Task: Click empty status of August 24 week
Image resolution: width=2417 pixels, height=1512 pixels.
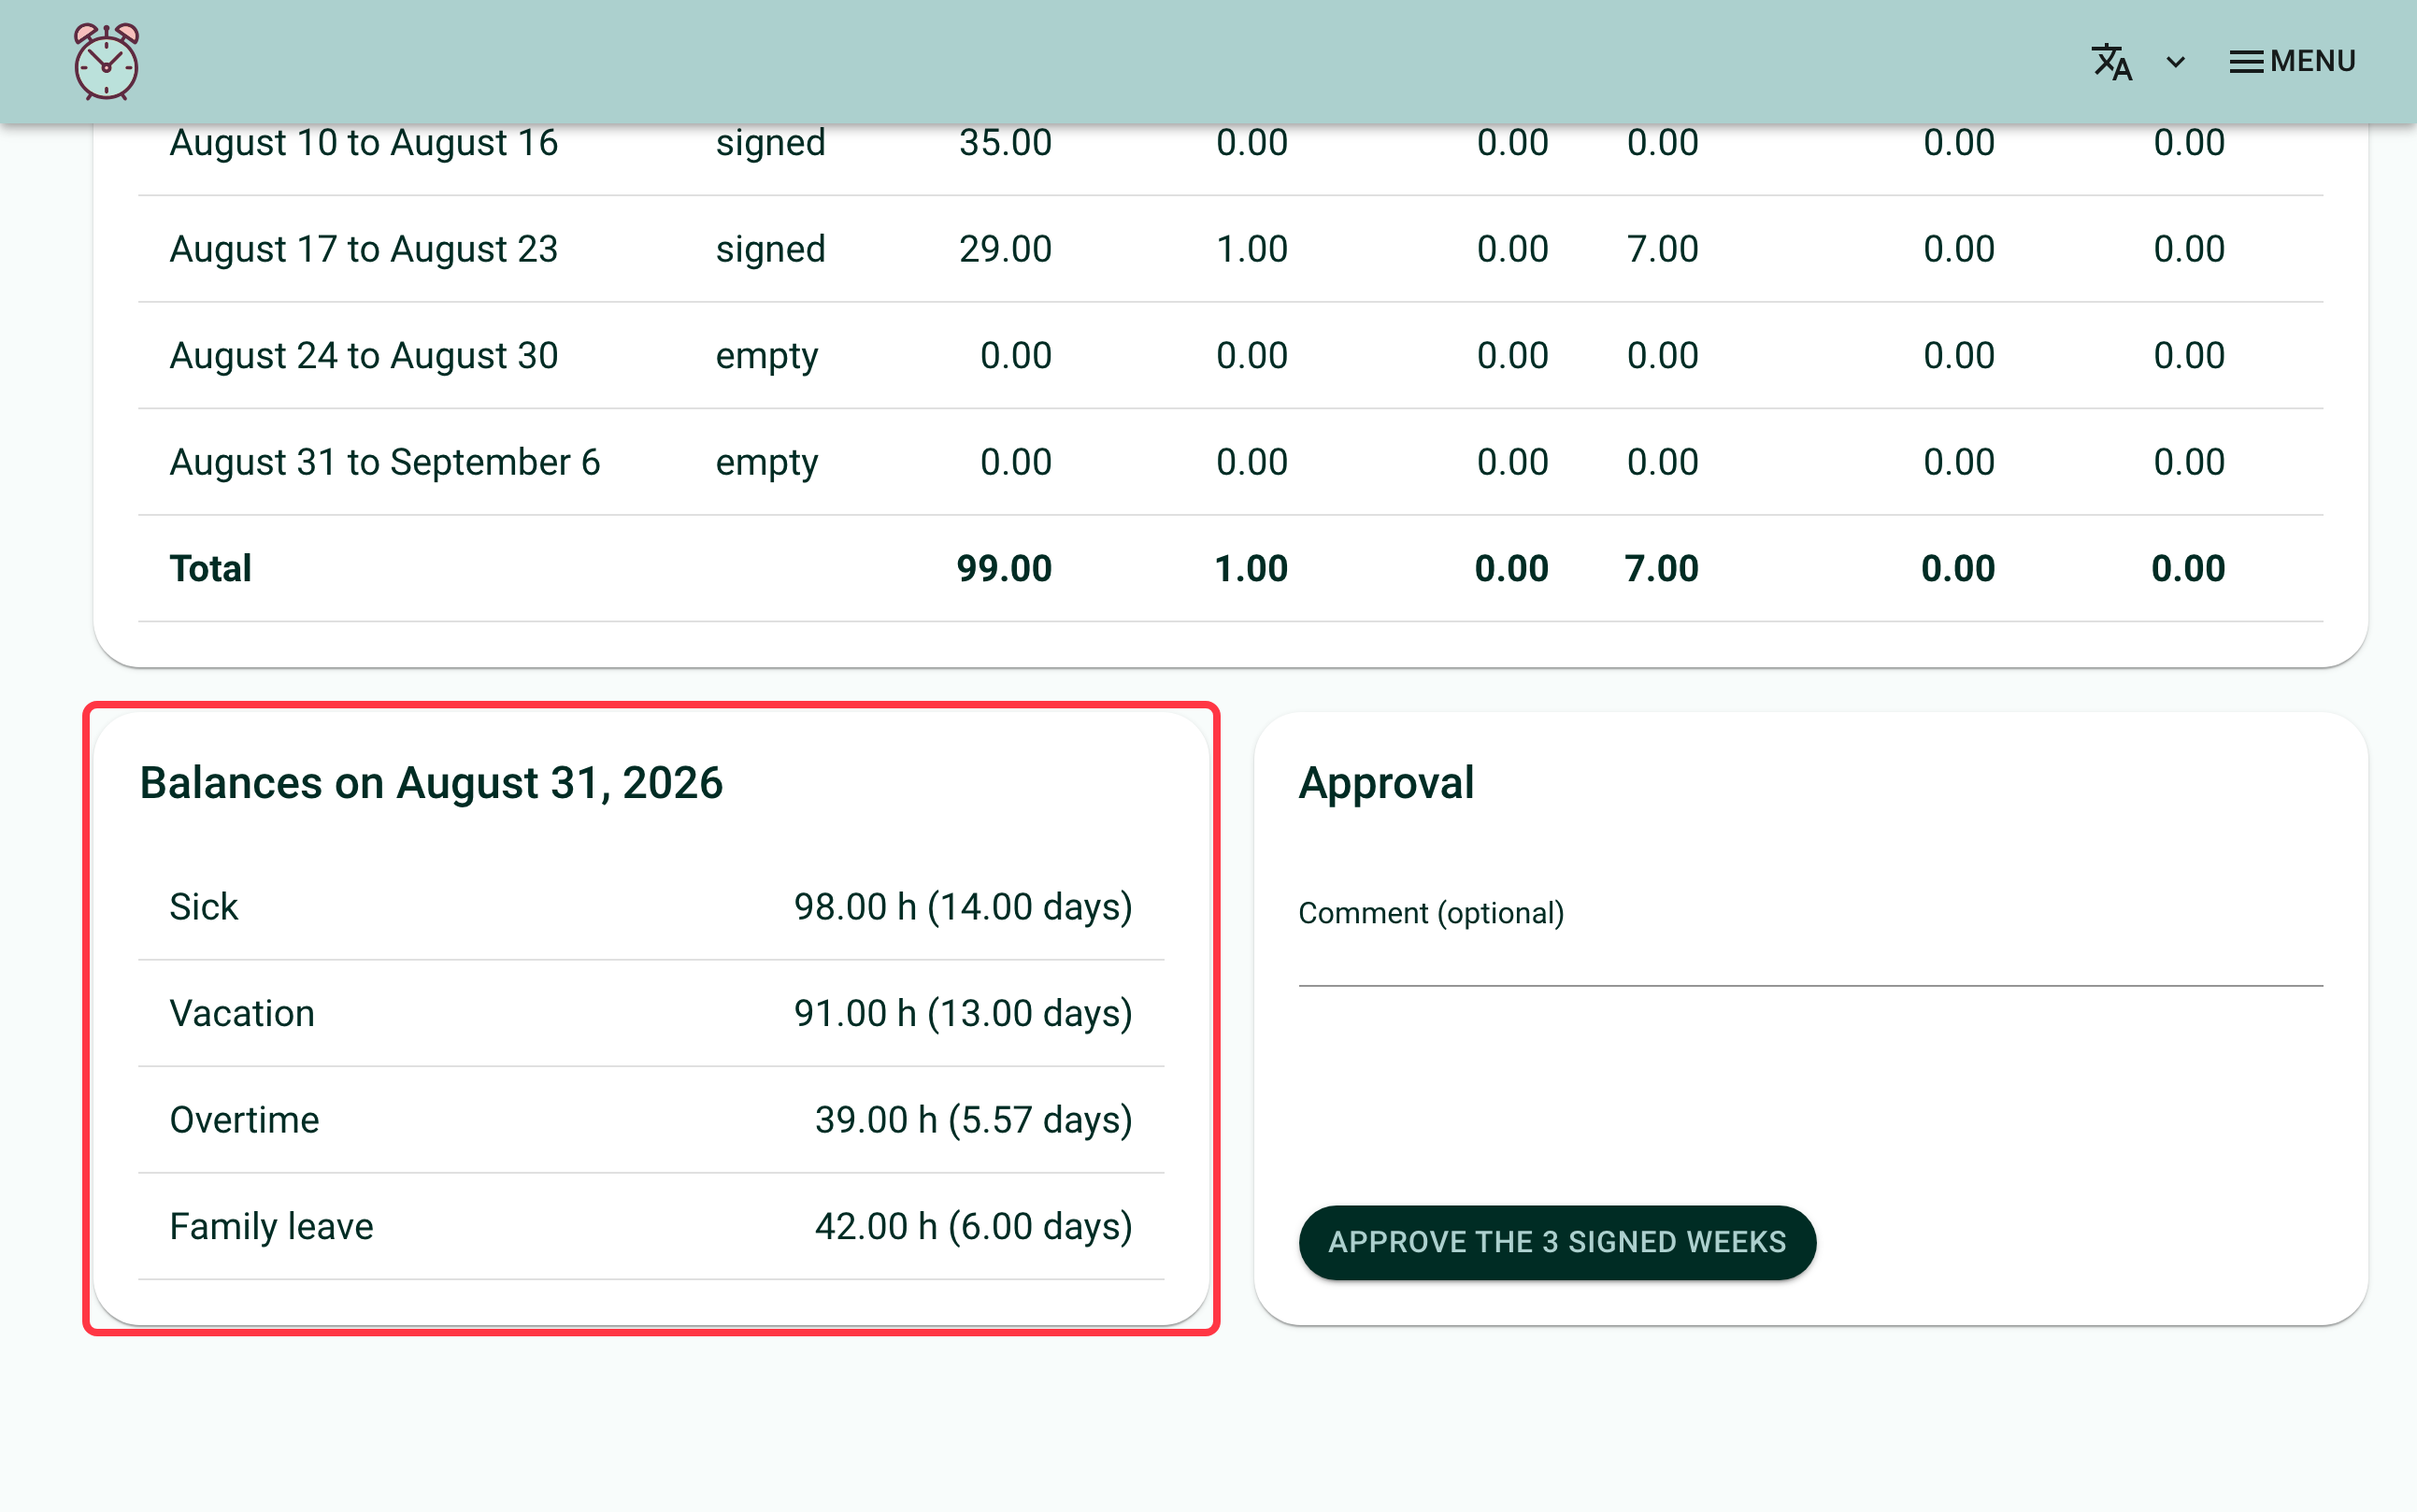Action: (767, 357)
